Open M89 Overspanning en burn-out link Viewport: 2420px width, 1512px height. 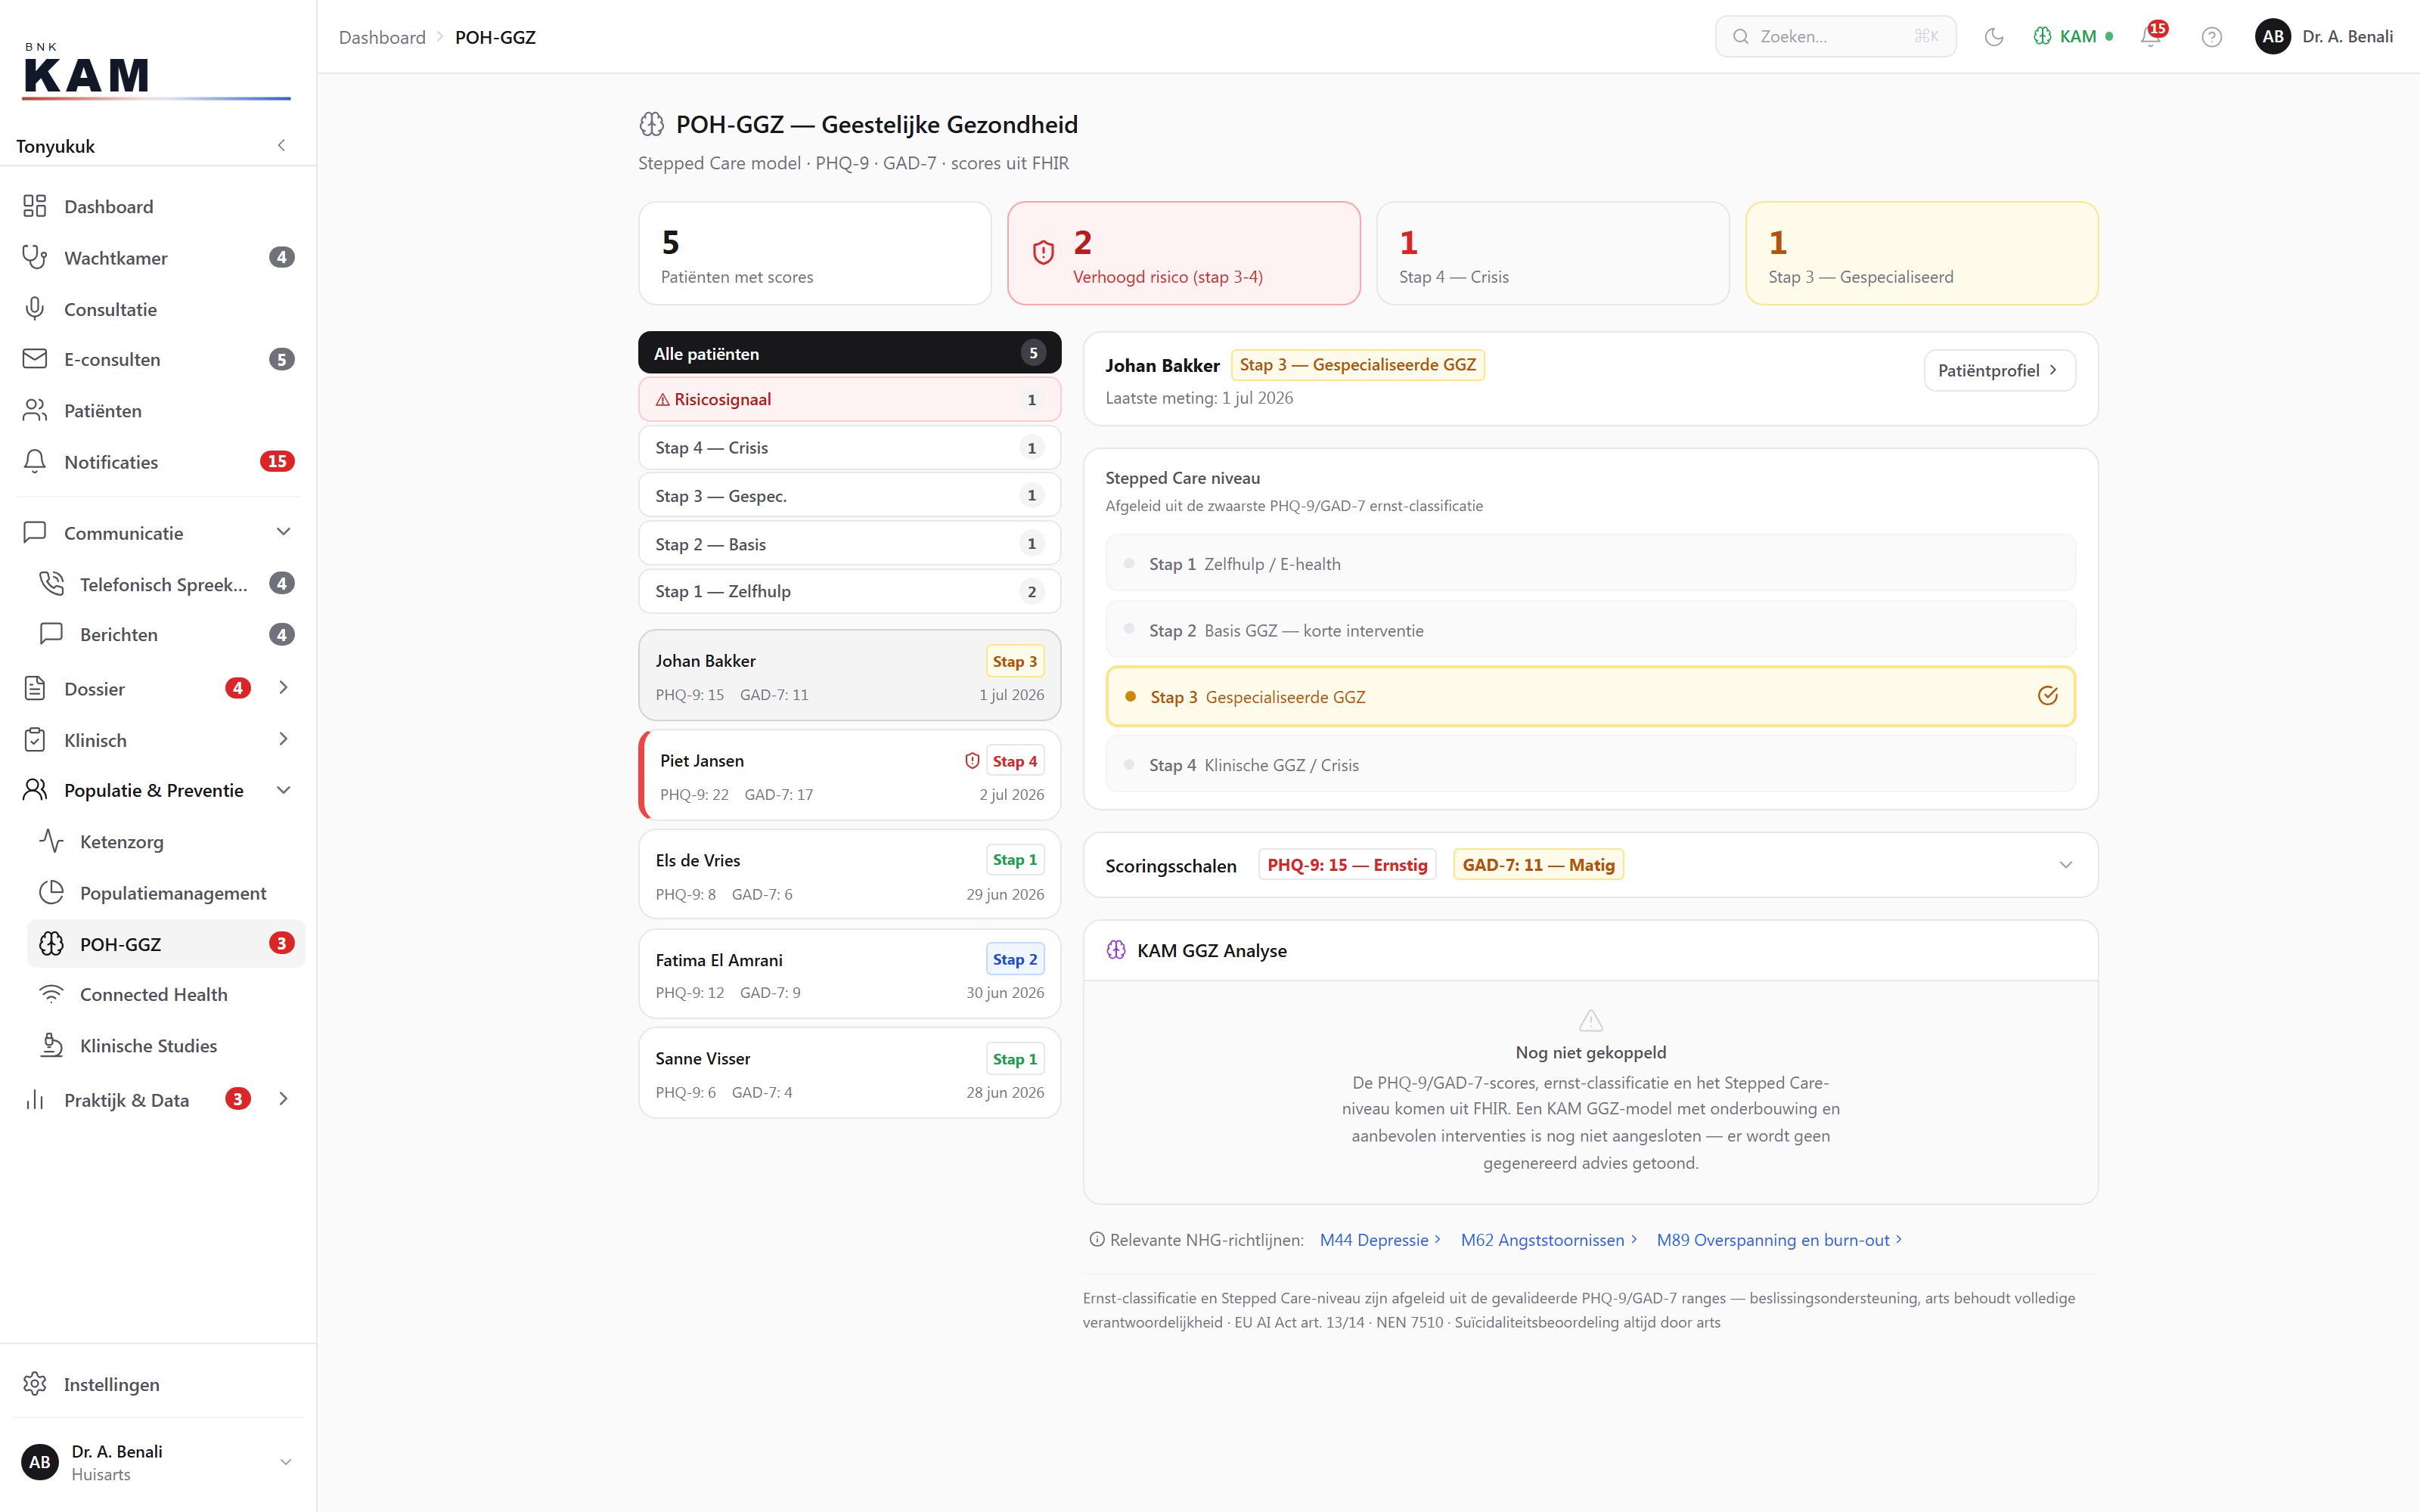[x=1779, y=1240]
